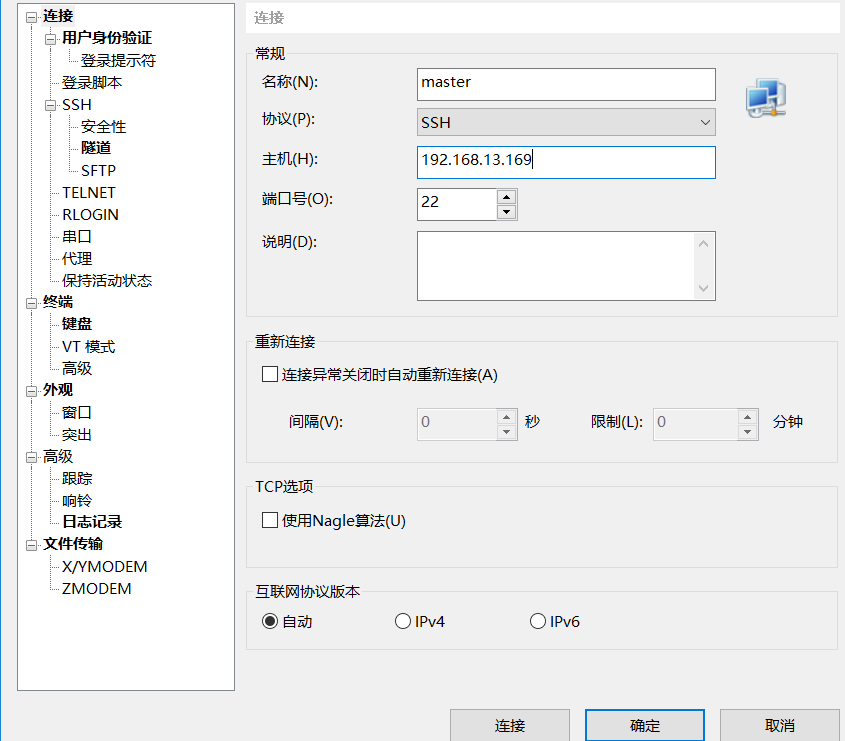
Task: Collapse the 文件传输 tree branch
Action: (29, 543)
